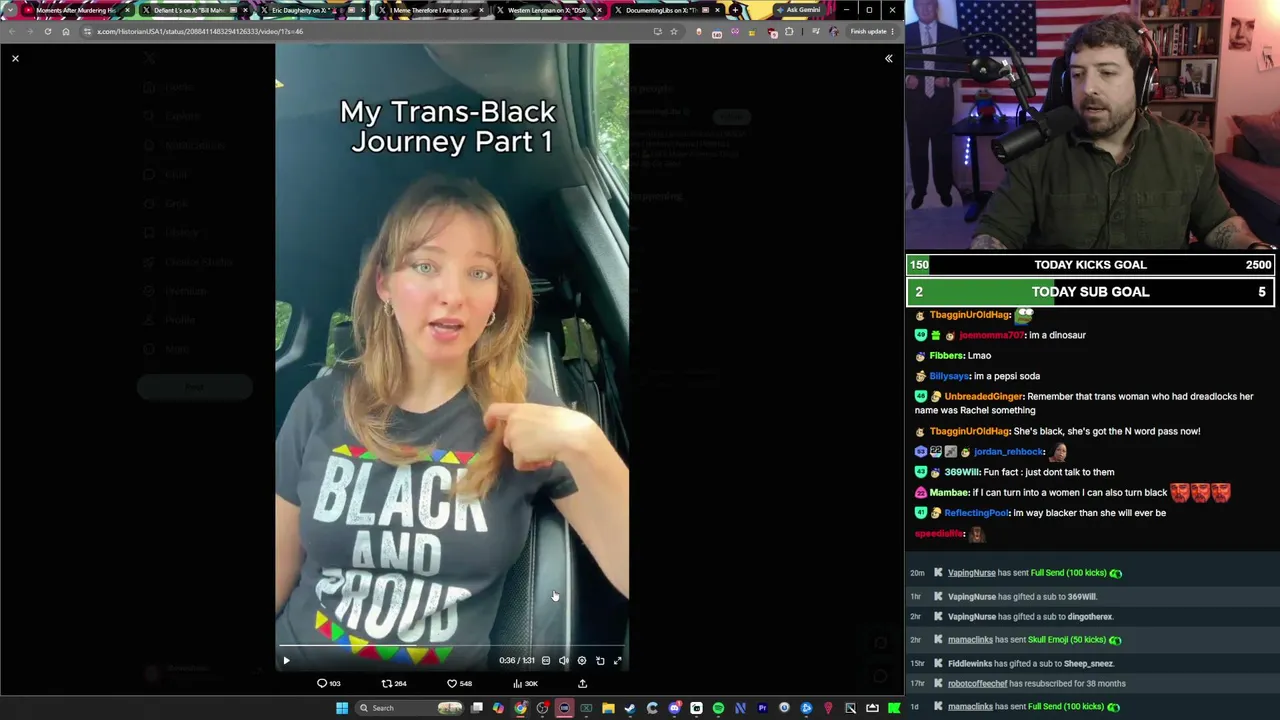Click the Today Sub Goal progress bar
This screenshot has width=1280, height=720.
[1091, 292]
